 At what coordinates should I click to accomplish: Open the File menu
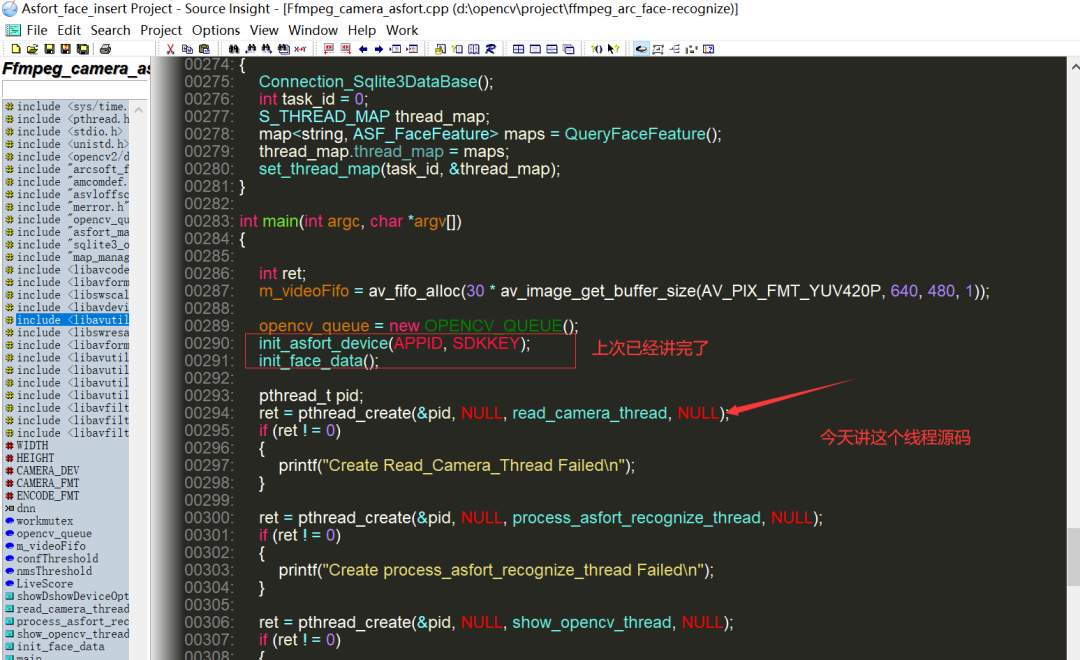[37, 30]
